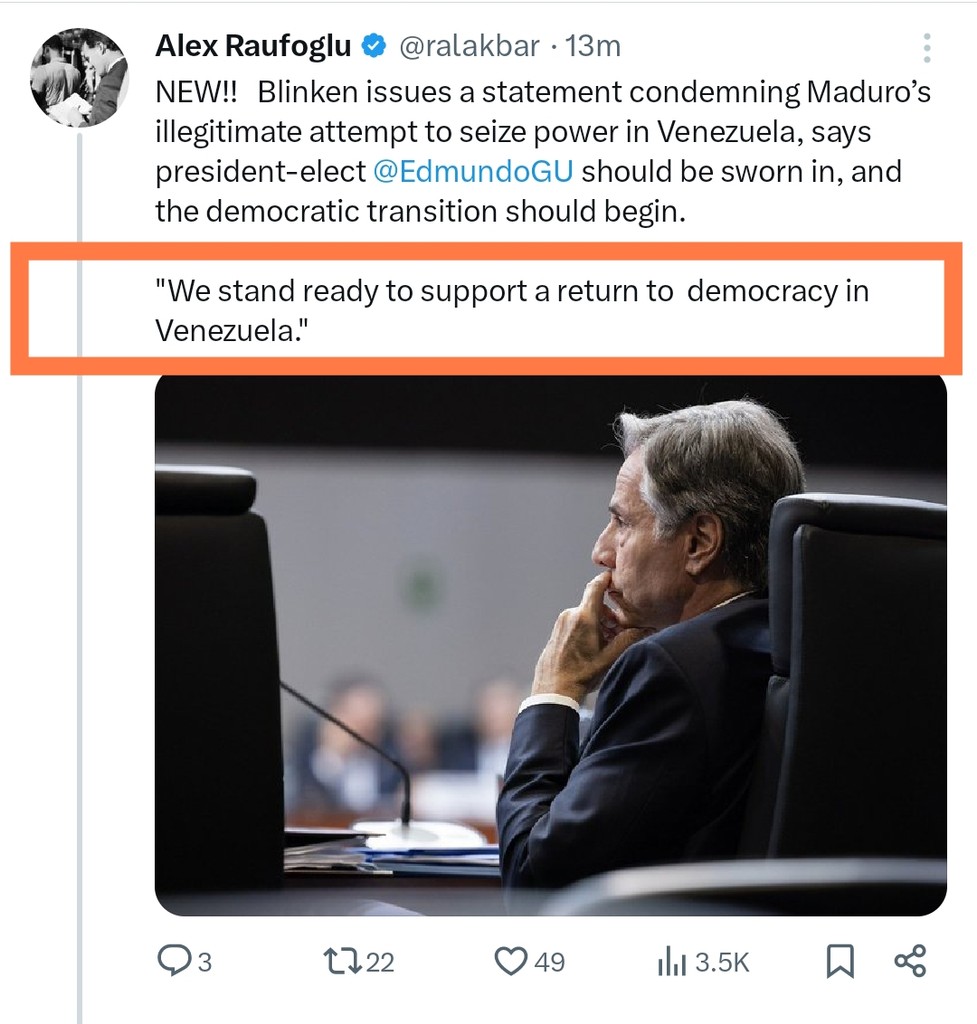Open the view analytics bar-chart icon
Screen dimensions: 977x1024
[x=672, y=962]
